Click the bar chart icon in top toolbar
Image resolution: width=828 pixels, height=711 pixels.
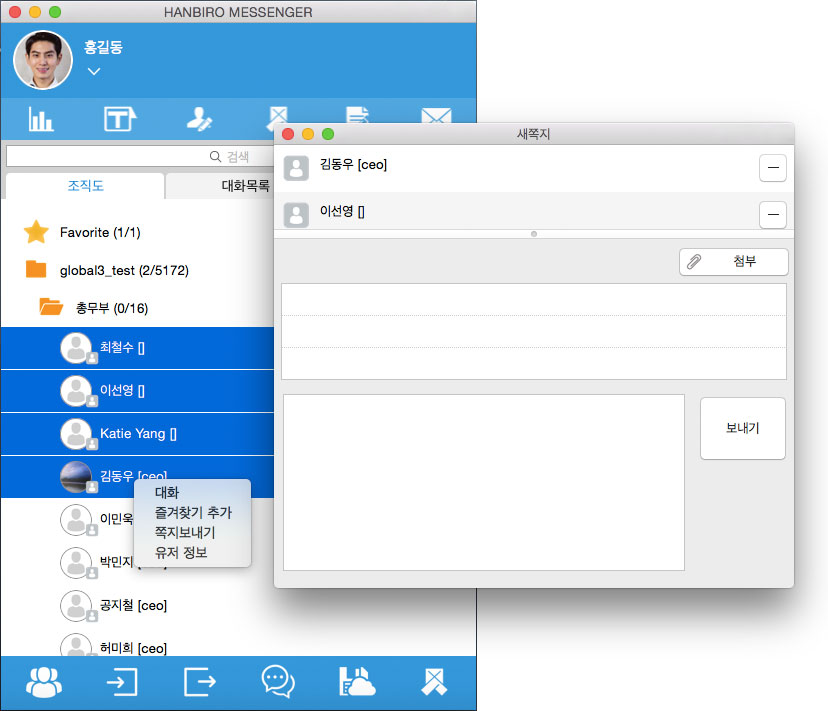point(41,119)
